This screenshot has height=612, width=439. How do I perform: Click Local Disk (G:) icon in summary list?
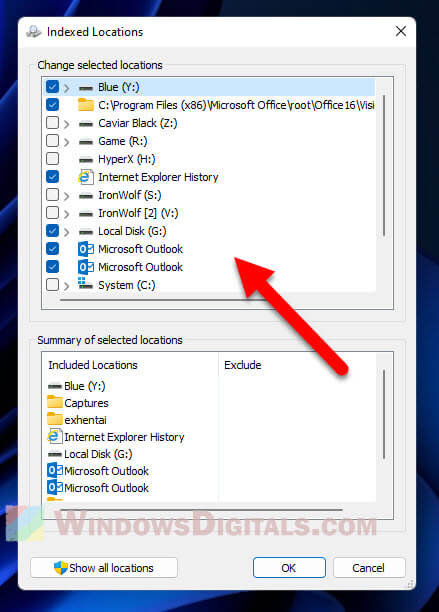[55, 454]
